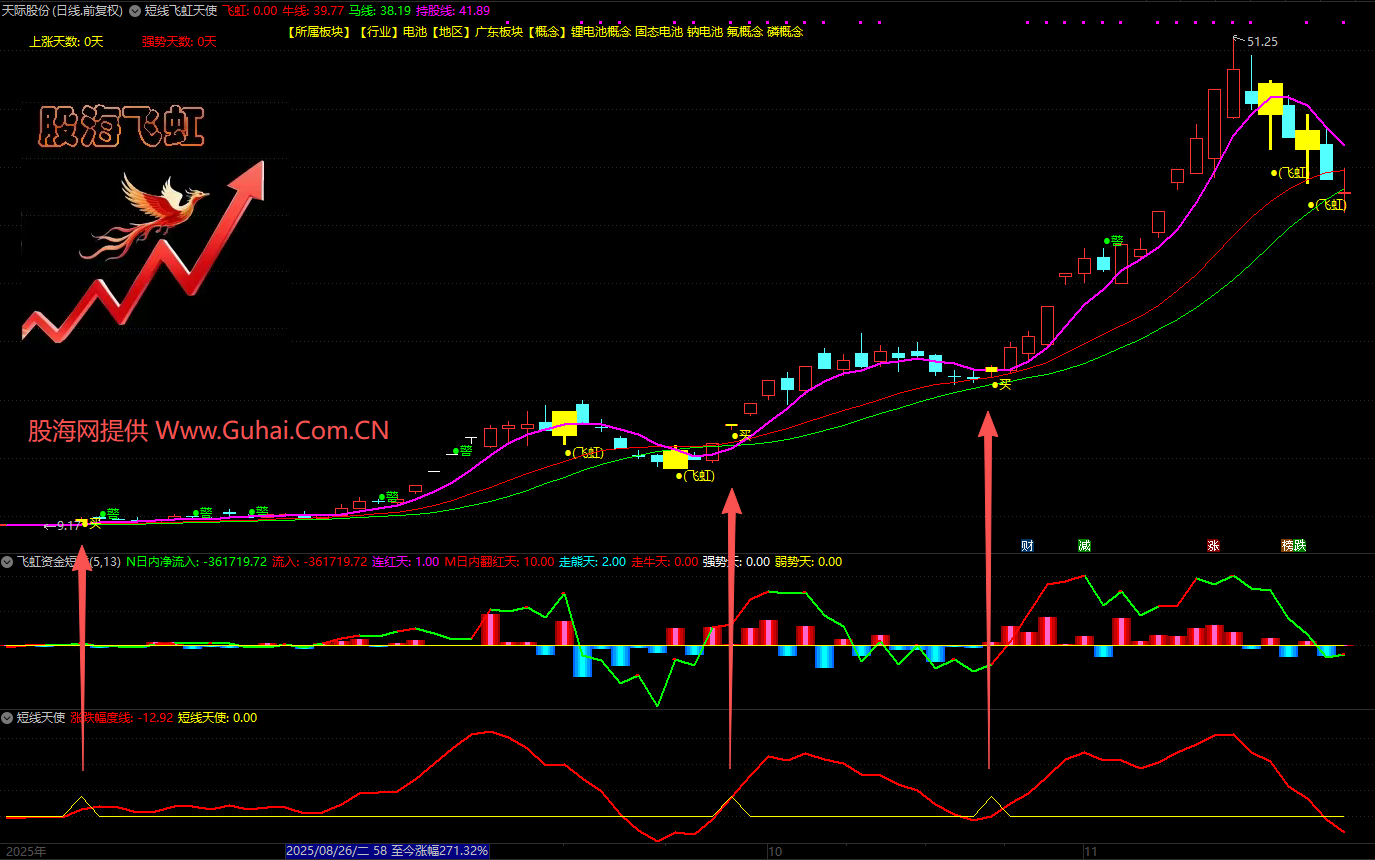Screen dimensions: 1375x860
Task: Click the 榜 event marker icon
Action: pos(1288,546)
